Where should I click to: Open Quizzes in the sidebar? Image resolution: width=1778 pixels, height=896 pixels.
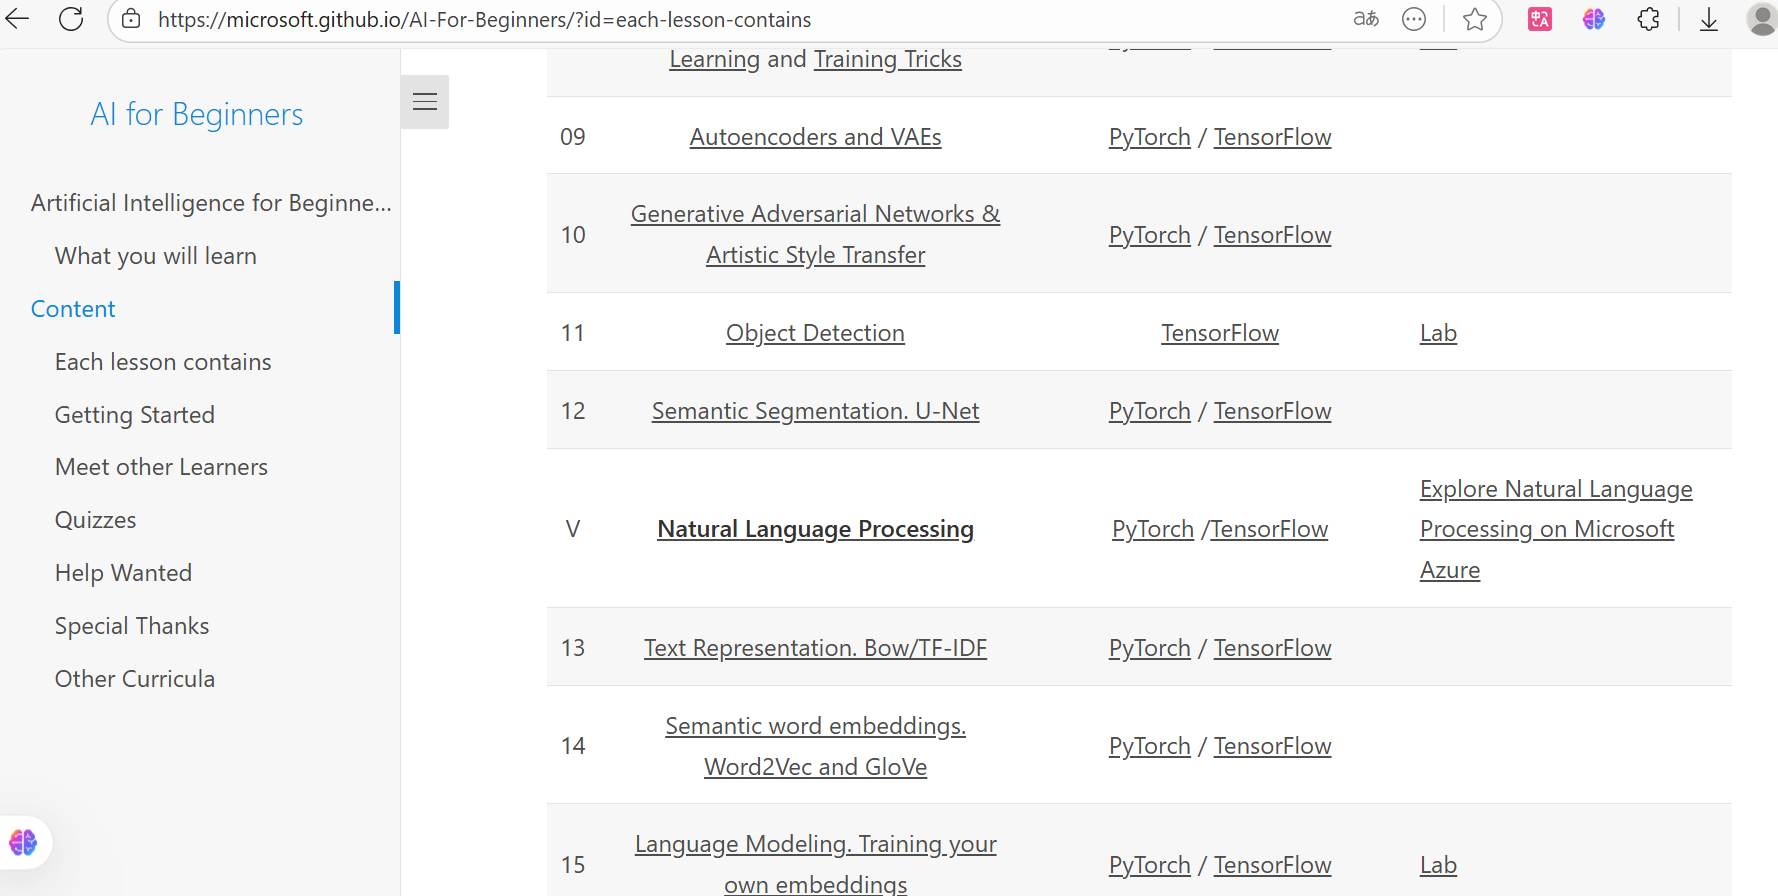(x=95, y=520)
